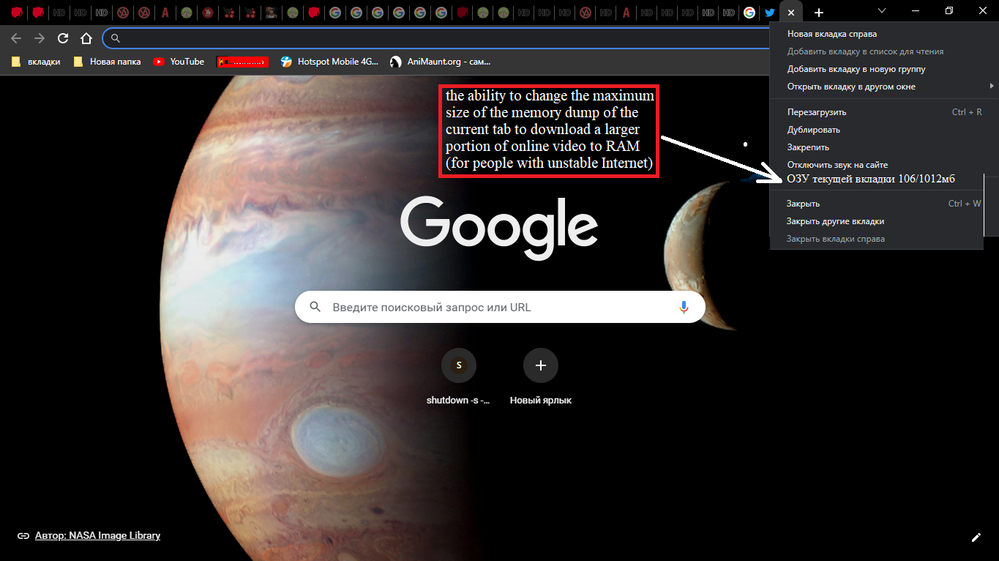Open the tab search chevron
The width and height of the screenshot is (999, 561).
coord(882,11)
